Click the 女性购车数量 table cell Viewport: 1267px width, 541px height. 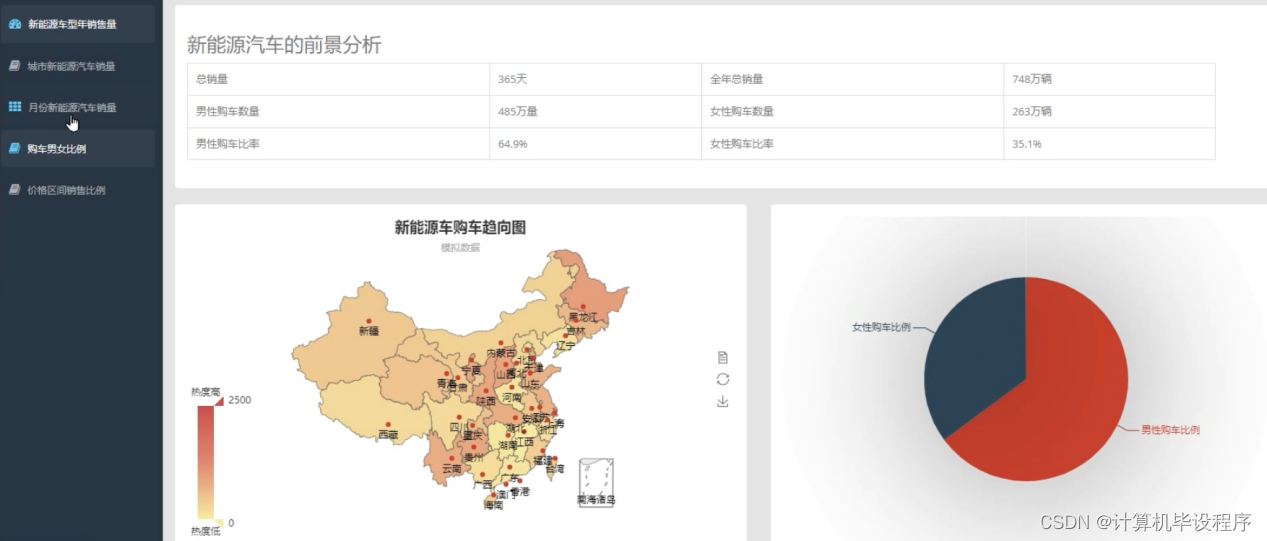click(852, 111)
